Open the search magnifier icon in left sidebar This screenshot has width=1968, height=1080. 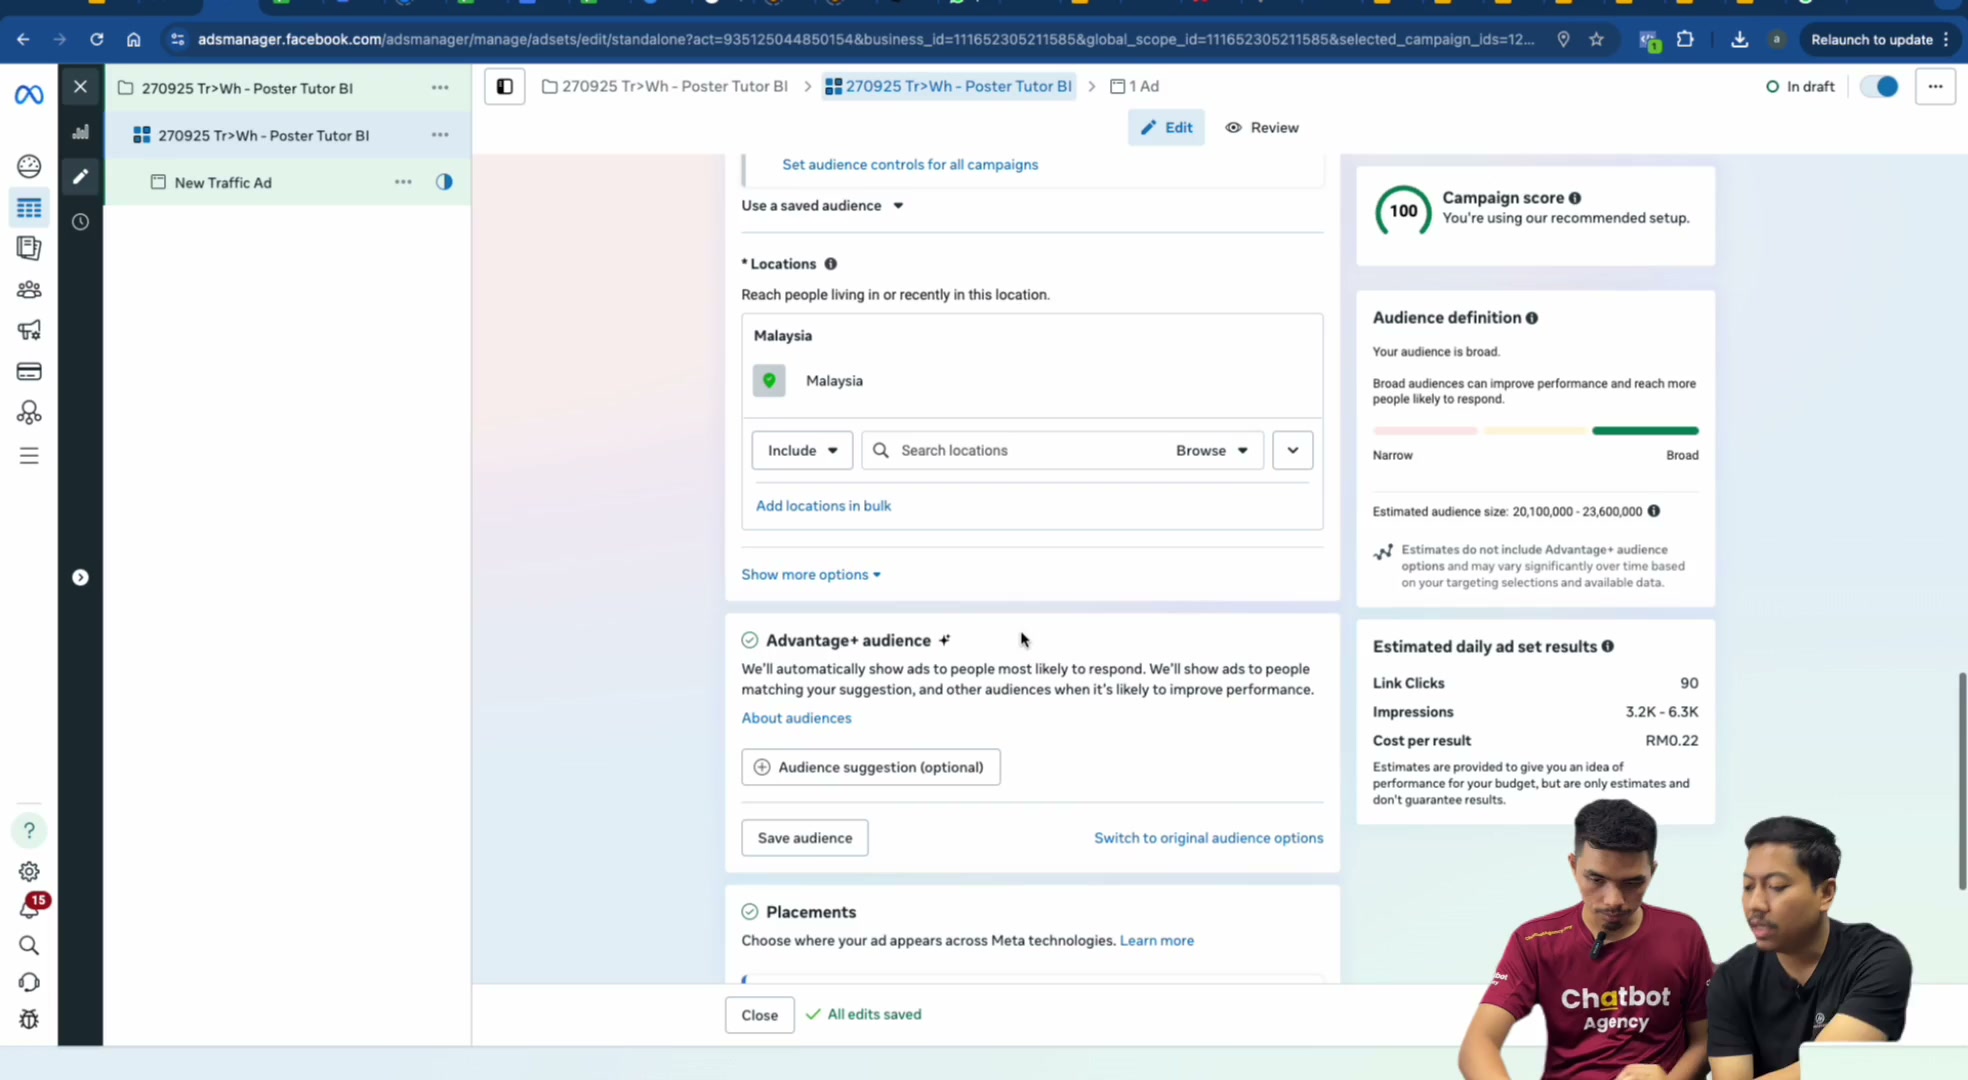[29, 946]
